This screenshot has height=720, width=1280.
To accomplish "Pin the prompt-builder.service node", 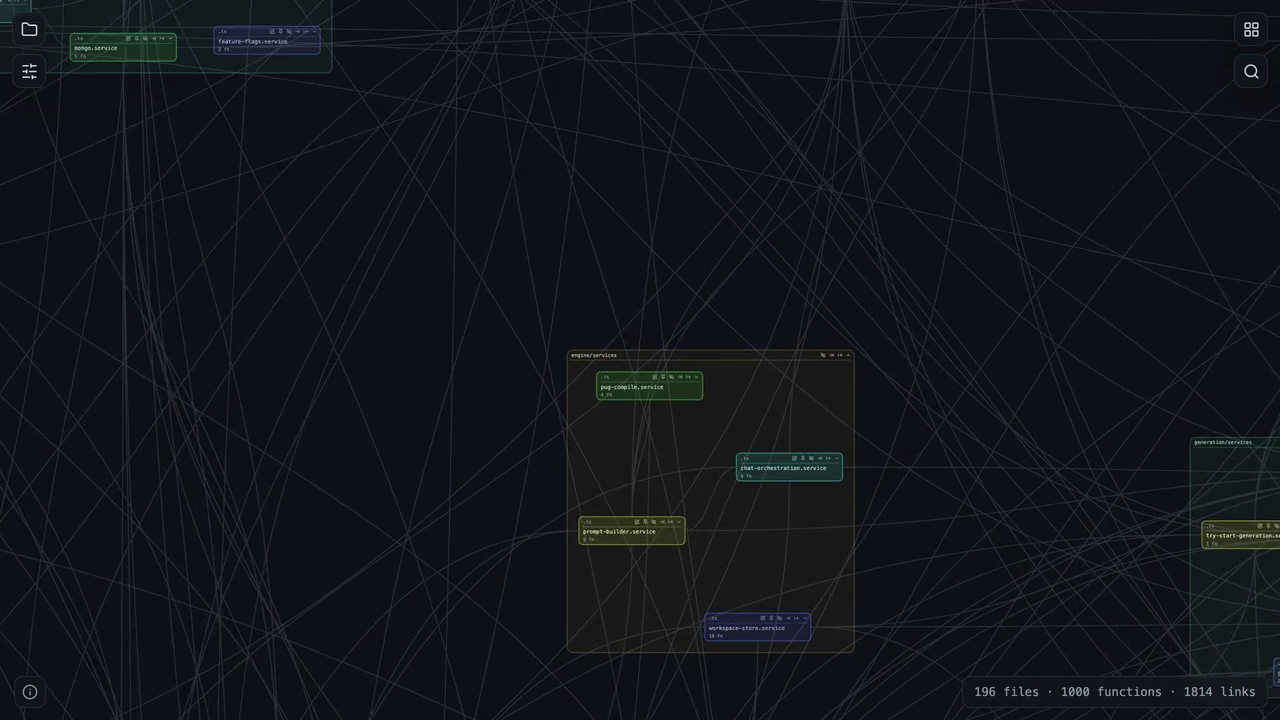I will coord(645,522).
